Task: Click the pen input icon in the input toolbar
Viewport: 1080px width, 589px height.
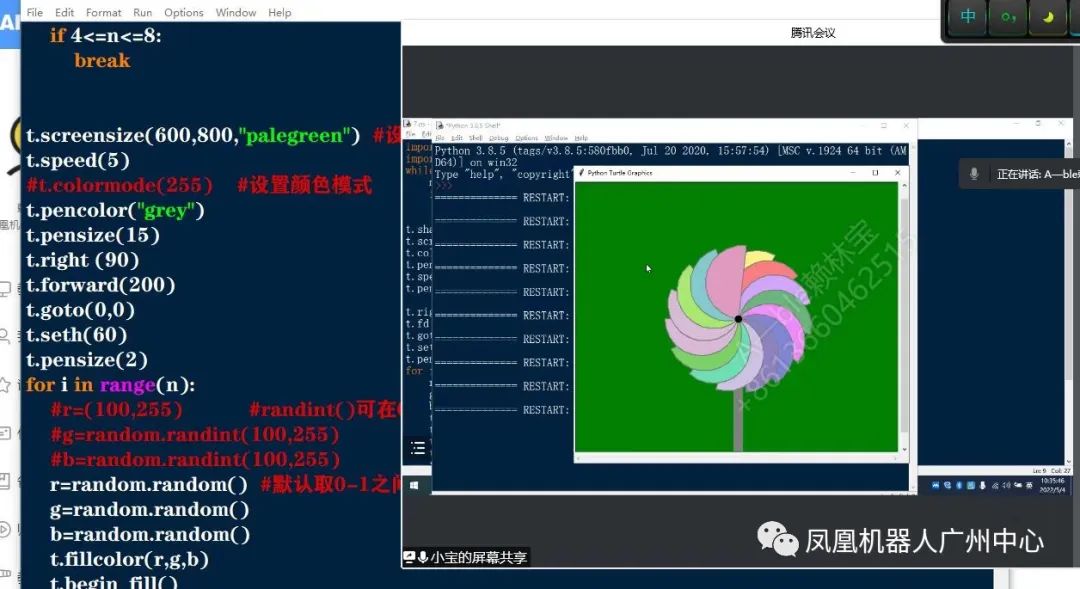Action: [x=1007, y=15]
